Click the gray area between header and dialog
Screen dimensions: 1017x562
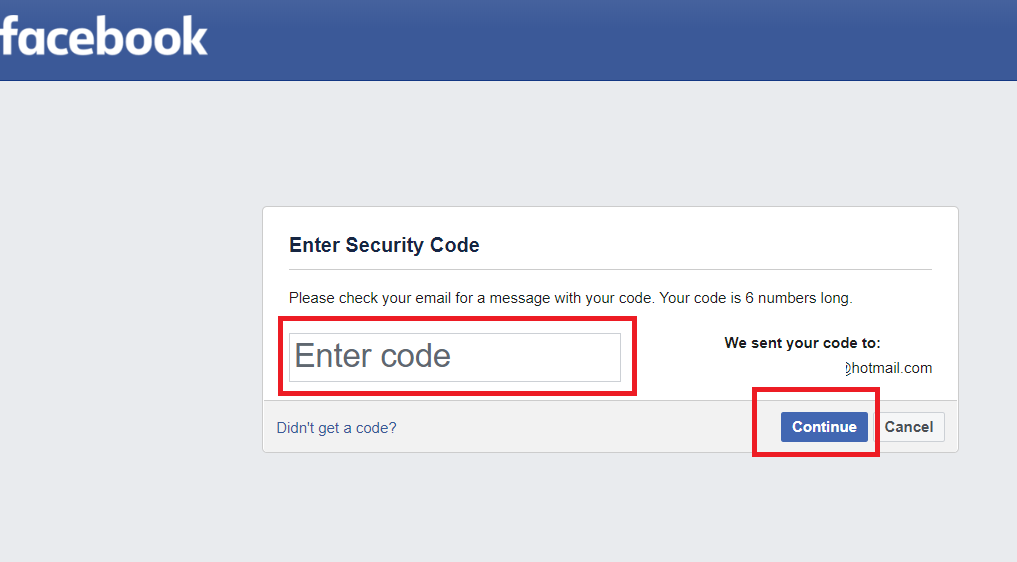pos(600,145)
